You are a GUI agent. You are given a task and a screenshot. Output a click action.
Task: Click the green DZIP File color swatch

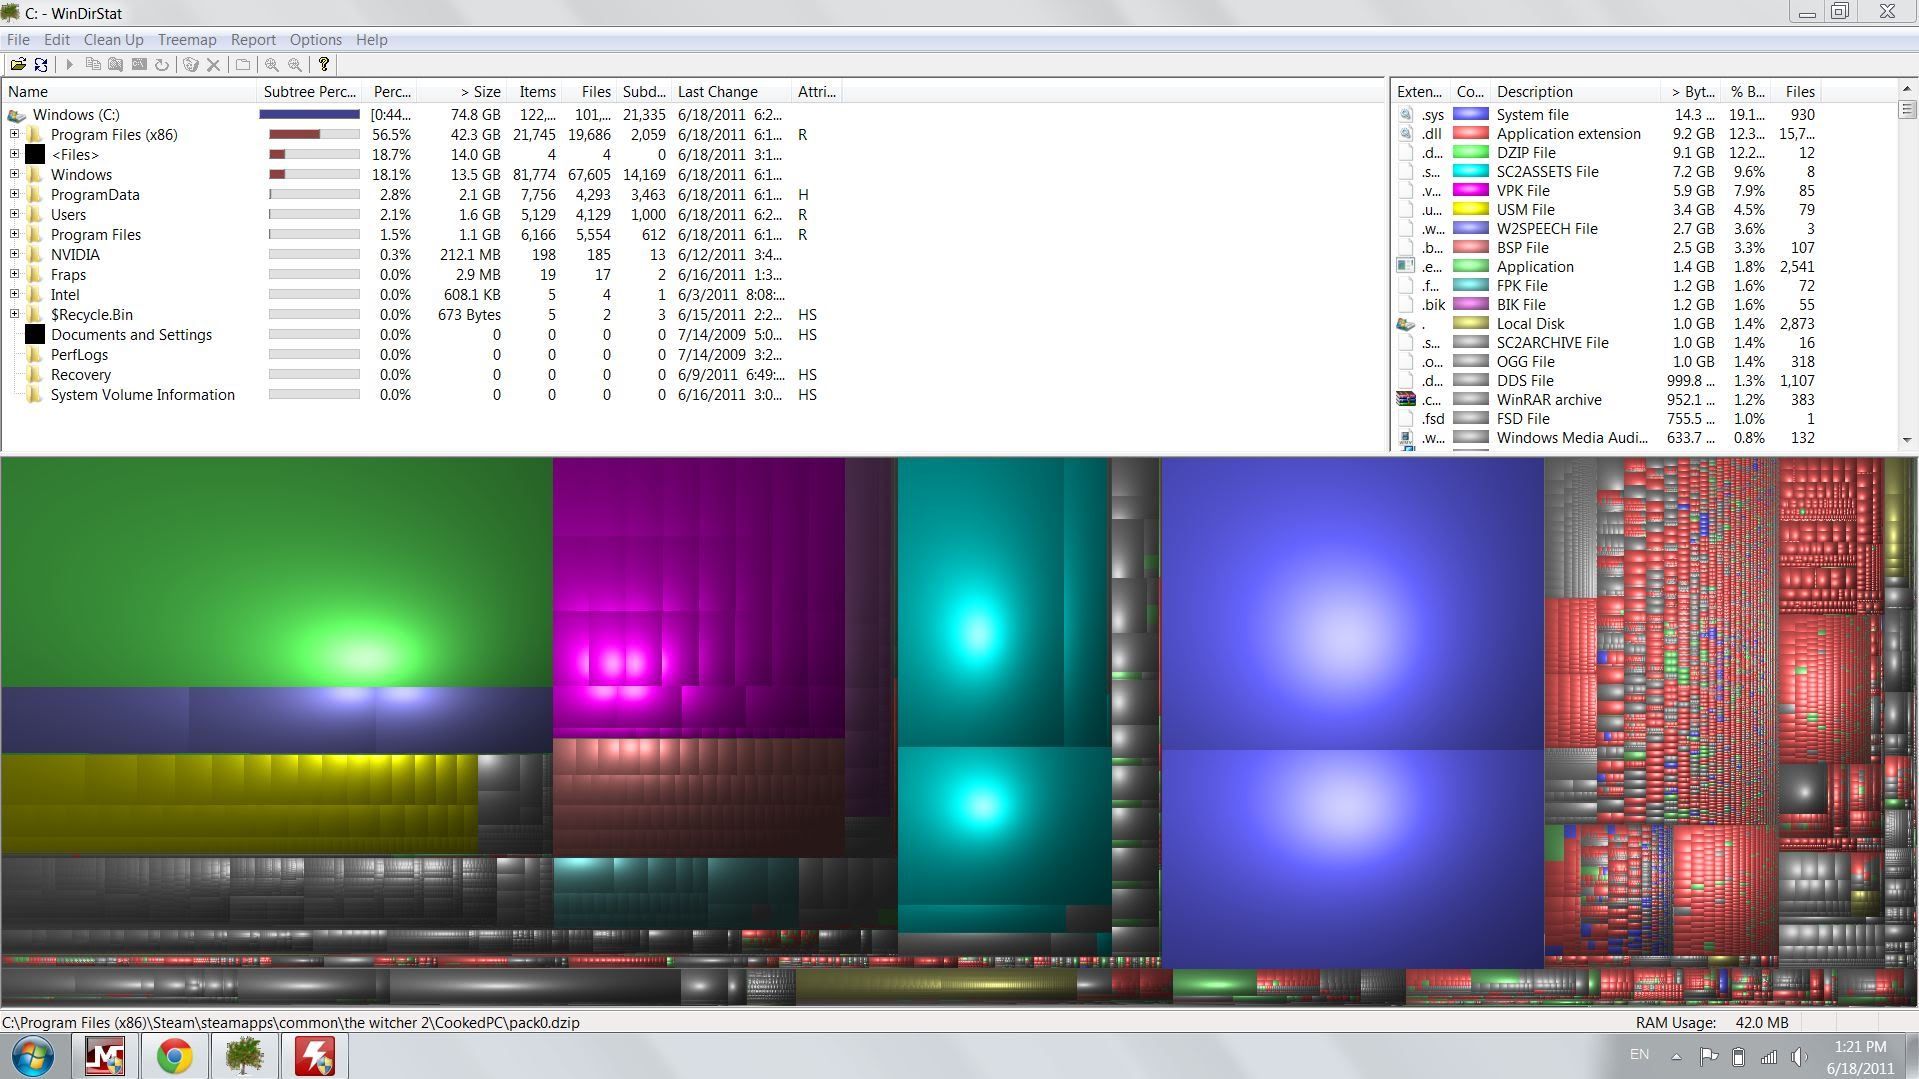pos(1471,153)
